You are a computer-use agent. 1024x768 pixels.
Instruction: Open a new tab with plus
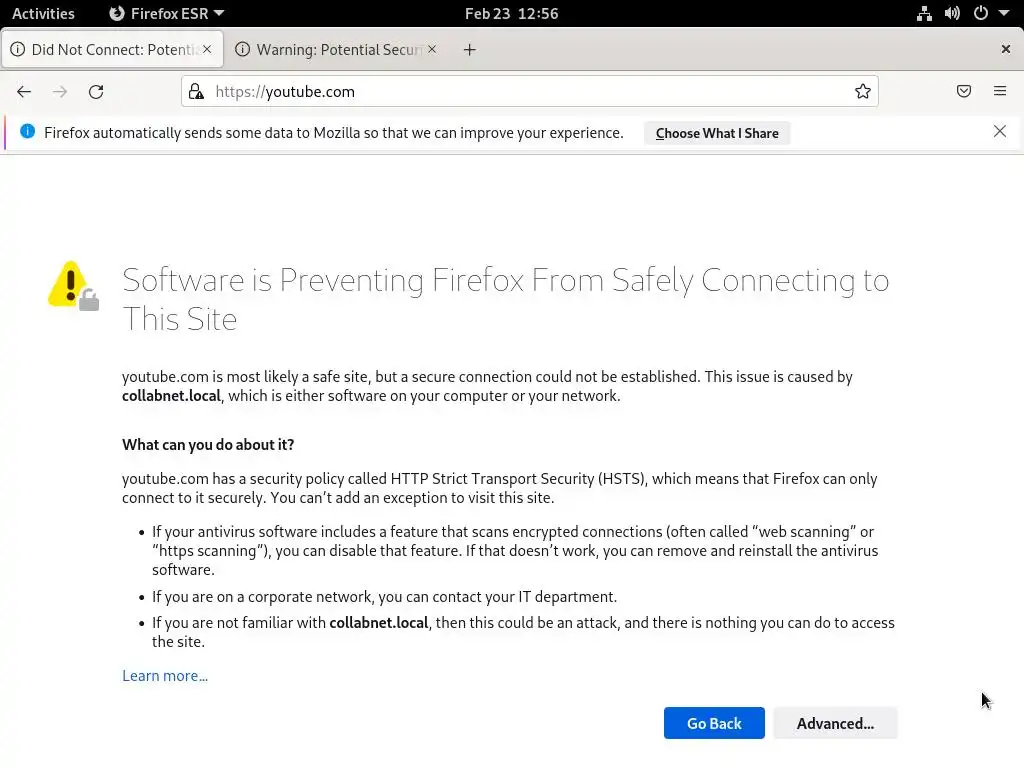[x=470, y=49]
